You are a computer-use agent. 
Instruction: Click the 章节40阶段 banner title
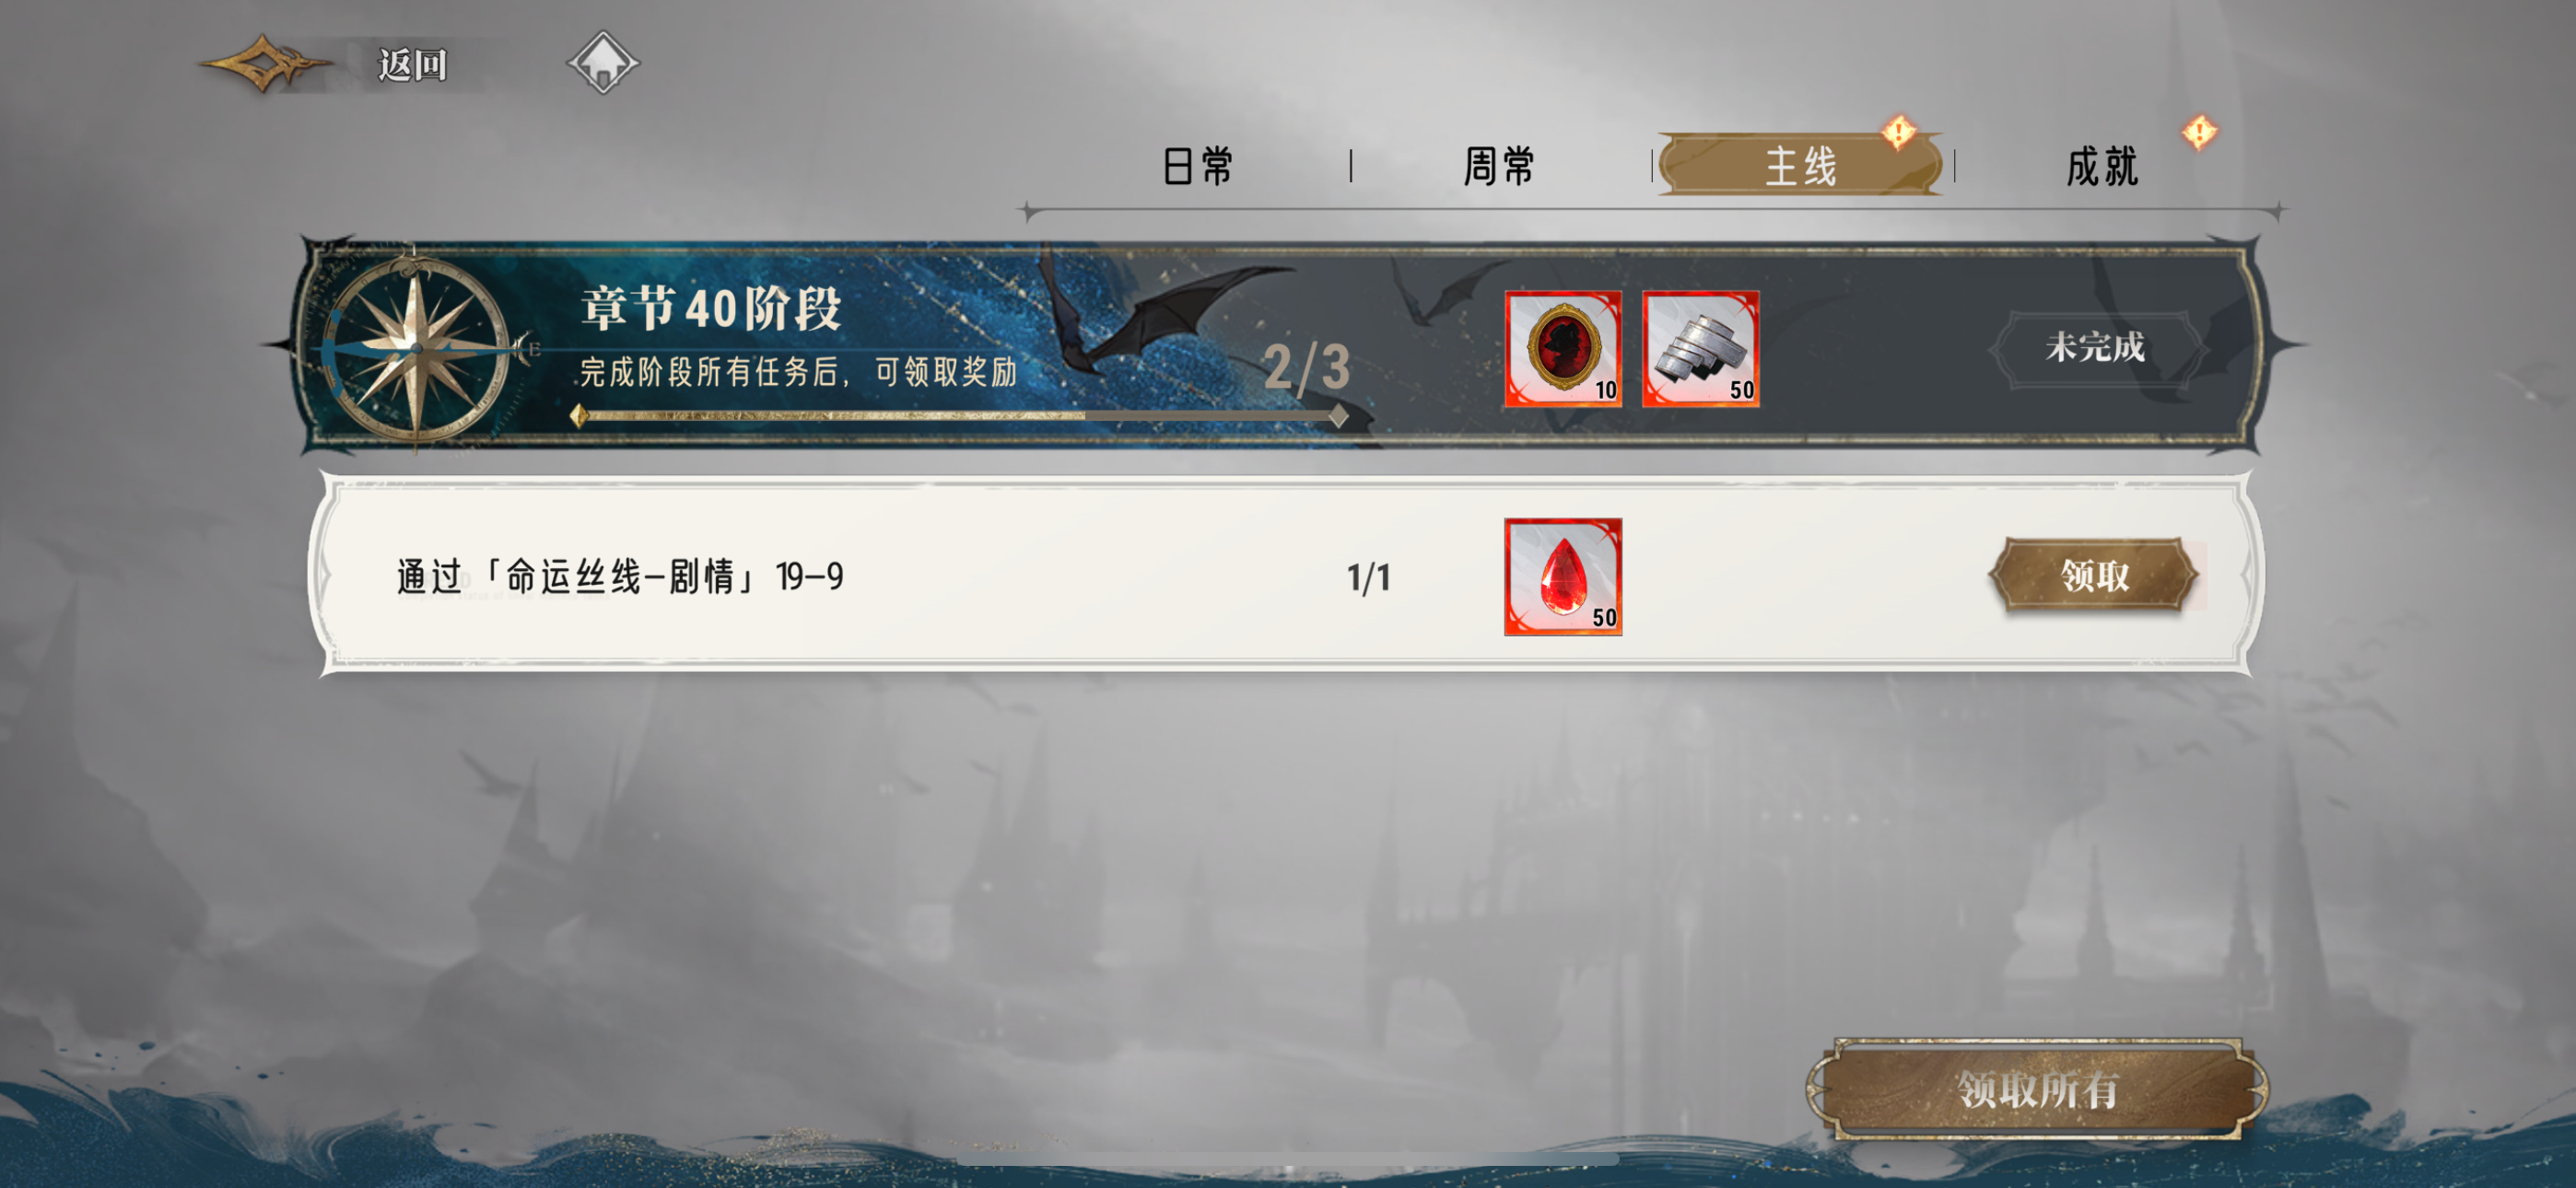coord(711,308)
